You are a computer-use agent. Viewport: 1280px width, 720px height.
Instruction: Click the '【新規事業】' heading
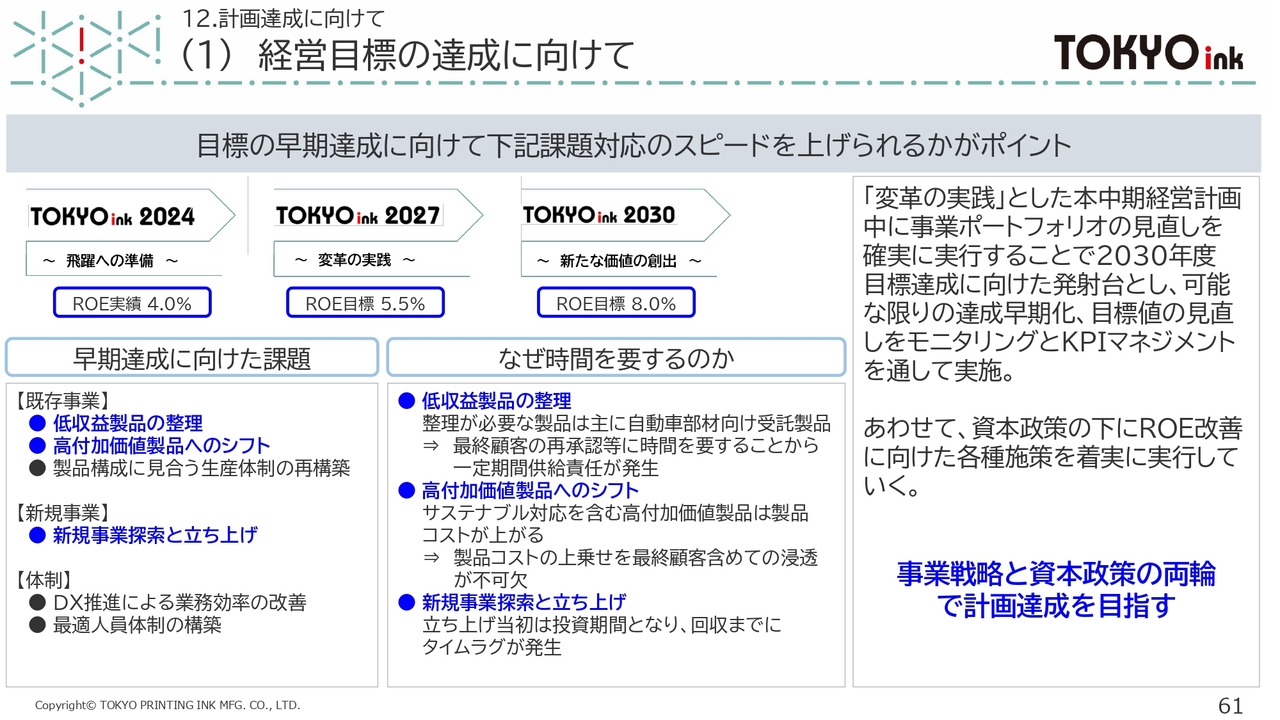pos(62,513)
